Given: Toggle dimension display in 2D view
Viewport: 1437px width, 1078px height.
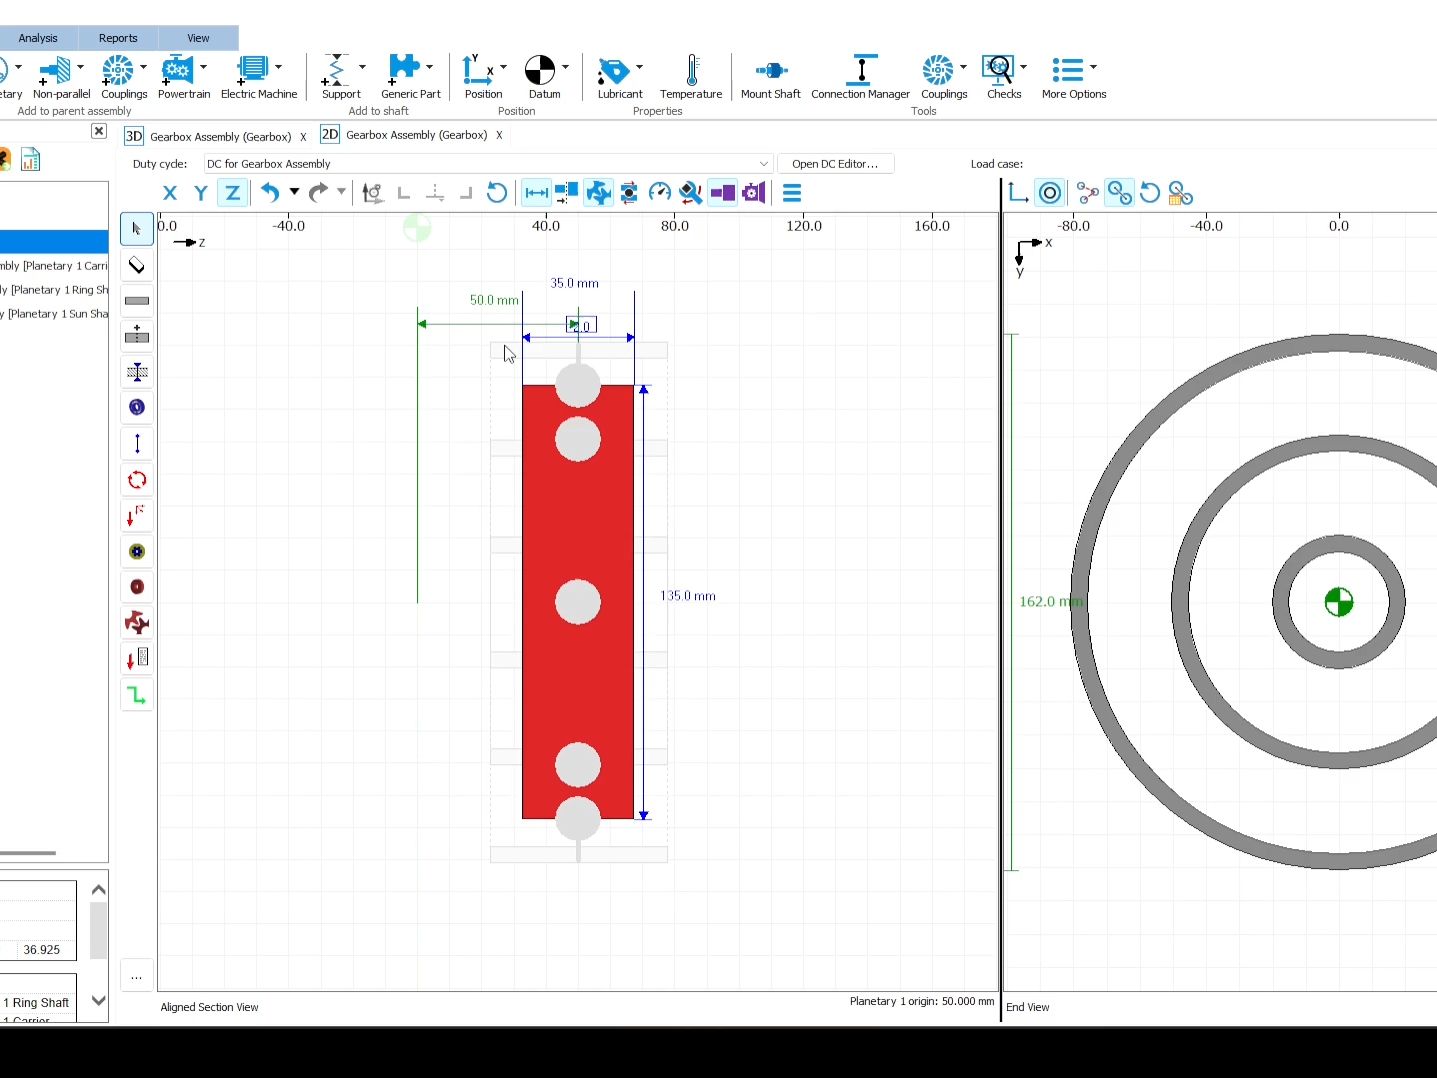Looking at the screenshot, I should pos(537,193).
